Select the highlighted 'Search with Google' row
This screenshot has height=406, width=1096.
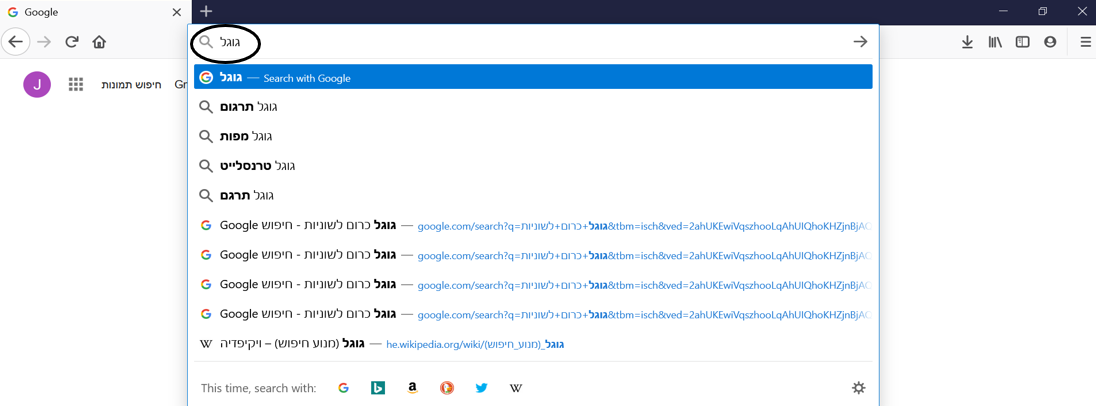click(x=533, y=77)
